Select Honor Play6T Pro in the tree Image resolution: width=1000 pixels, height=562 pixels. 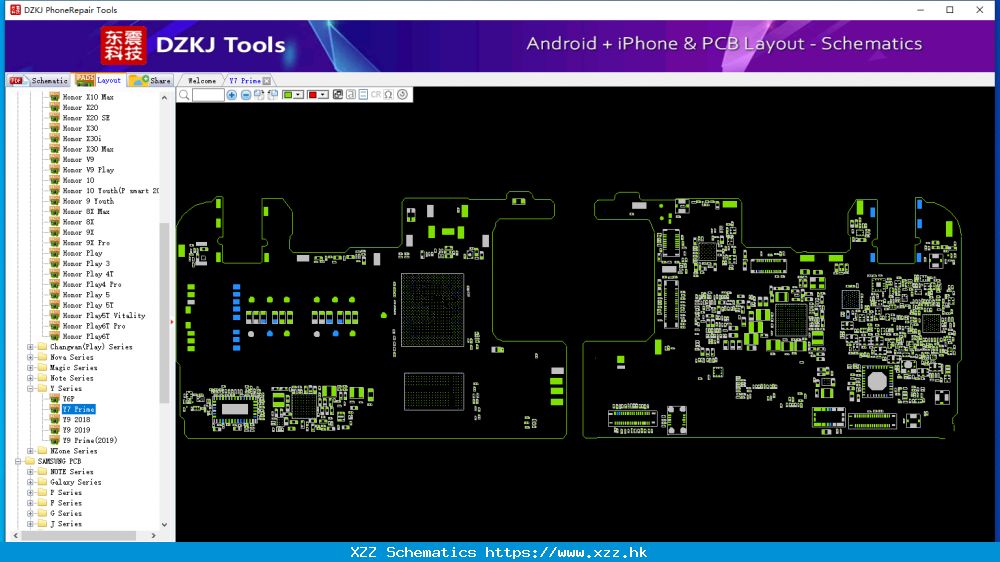point(94,326)
